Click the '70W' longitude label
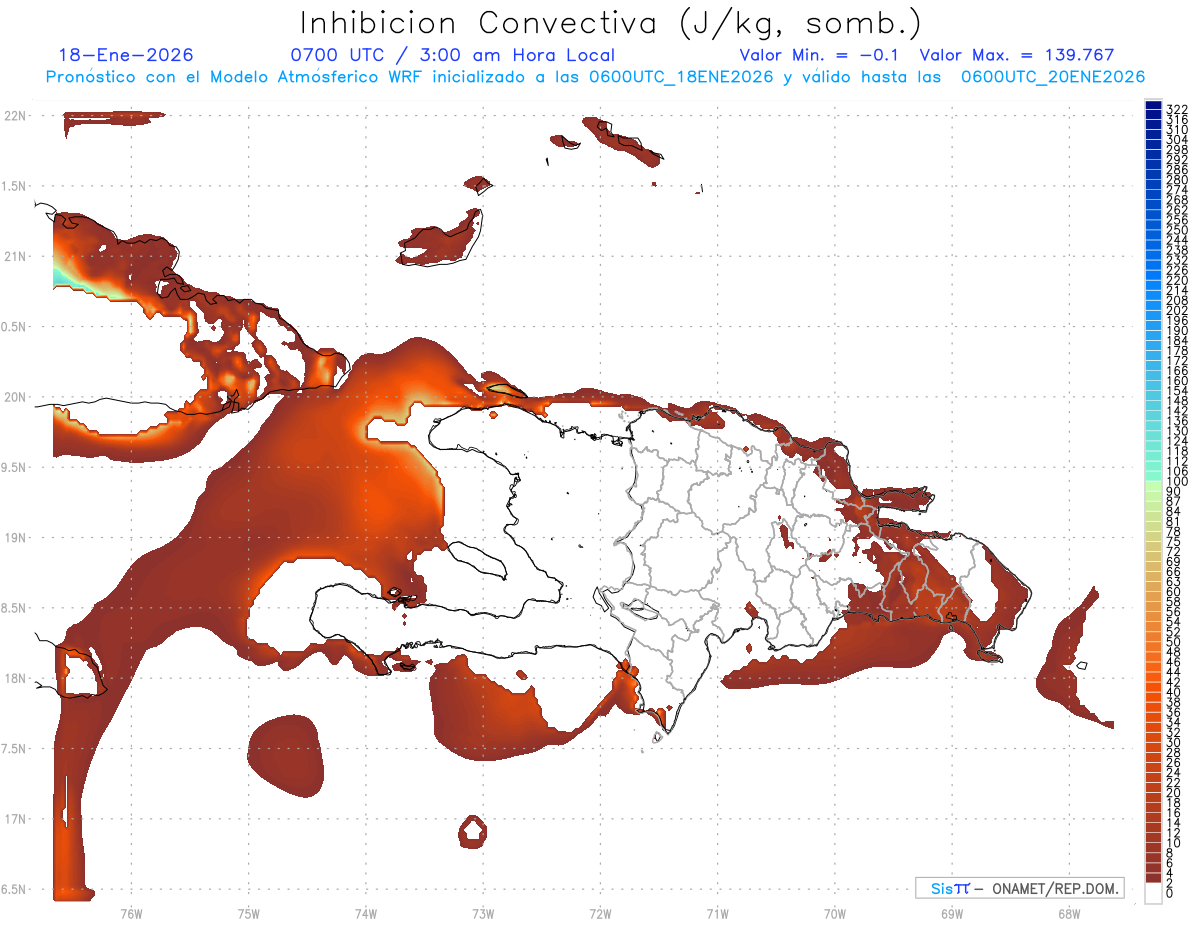Image resolution: width=1200 pixels, height=927 pixels. pos(835,914)
